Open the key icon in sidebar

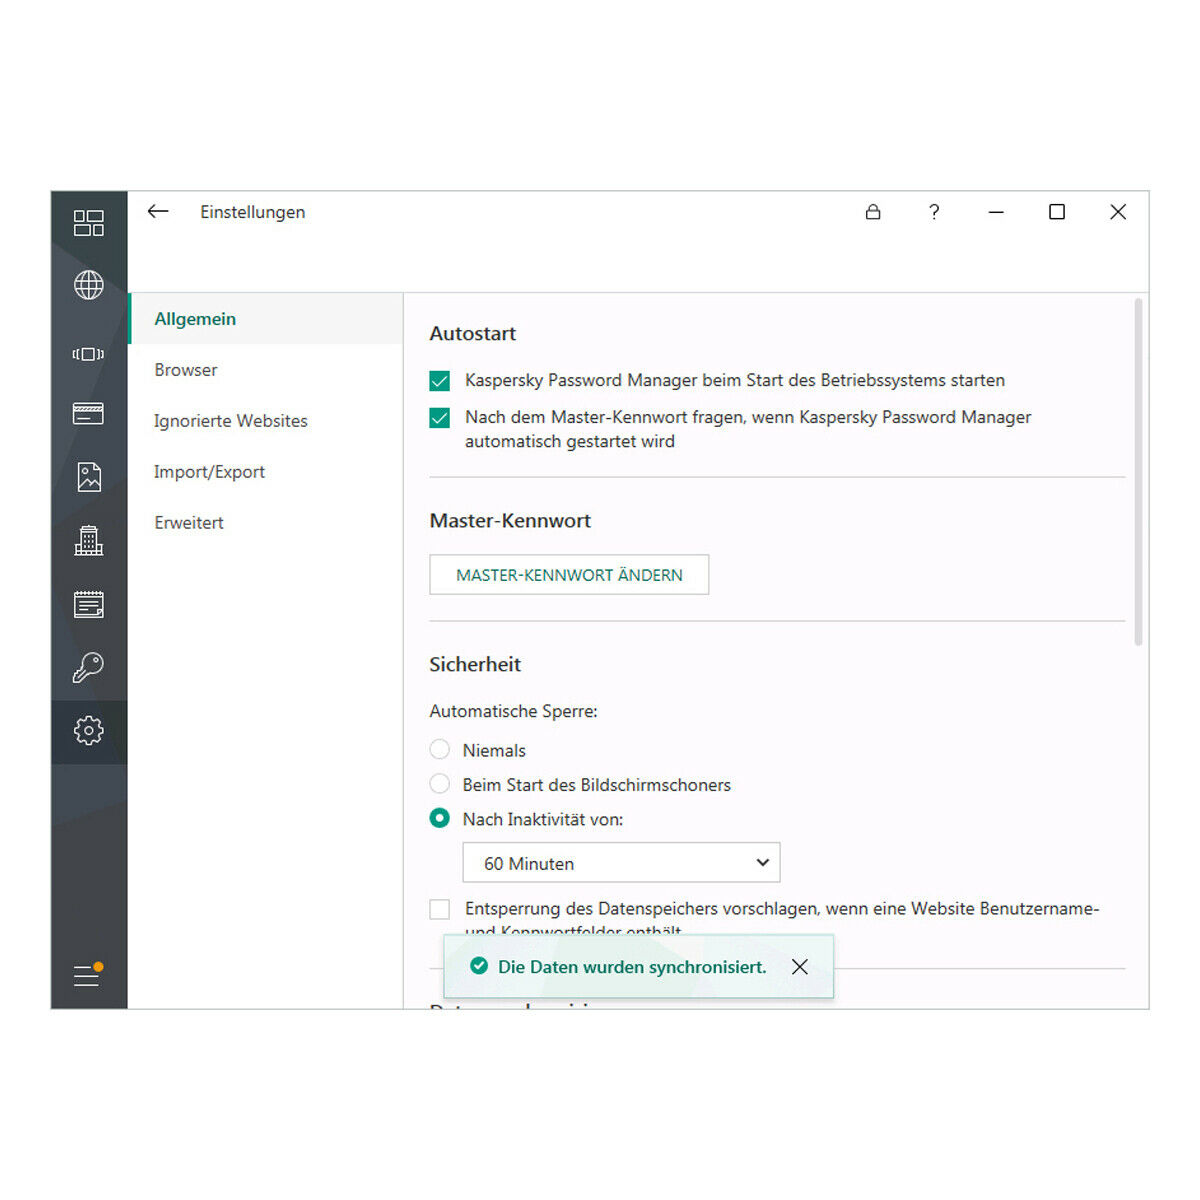pyautogui.click(x=88, y=667)
